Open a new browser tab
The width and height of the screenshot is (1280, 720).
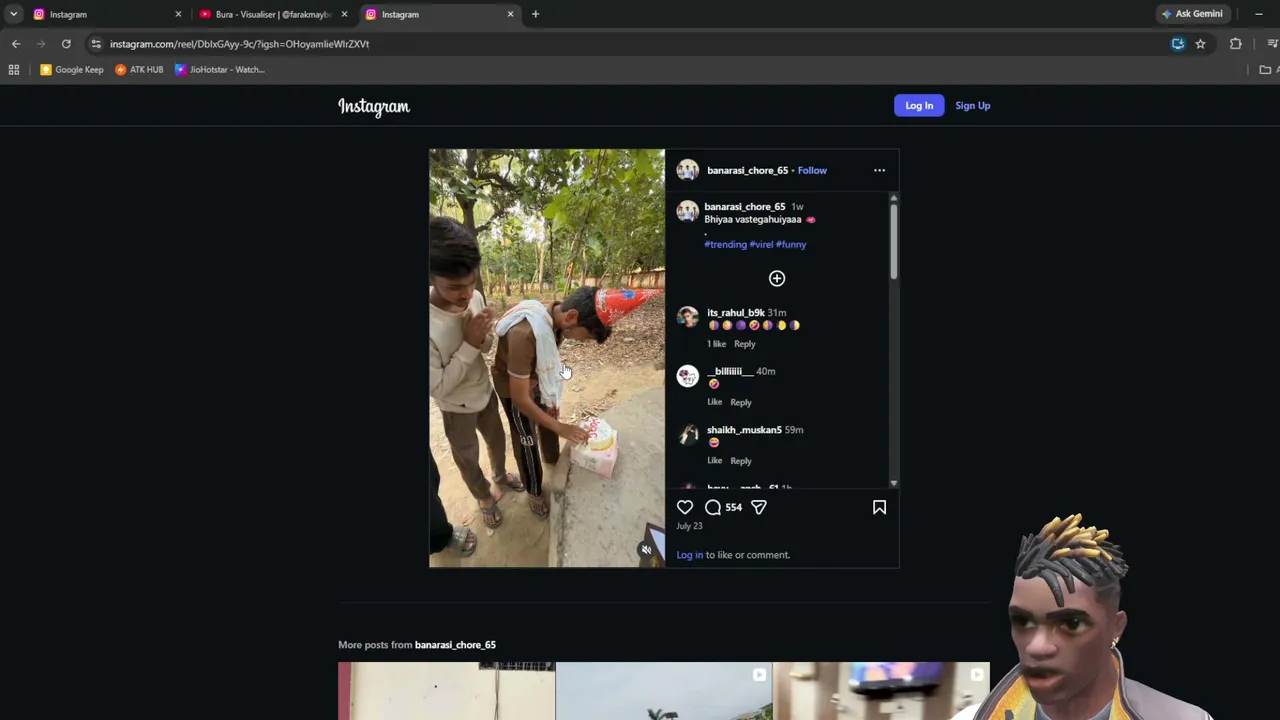pyautogui.click(x=535, y=14)
